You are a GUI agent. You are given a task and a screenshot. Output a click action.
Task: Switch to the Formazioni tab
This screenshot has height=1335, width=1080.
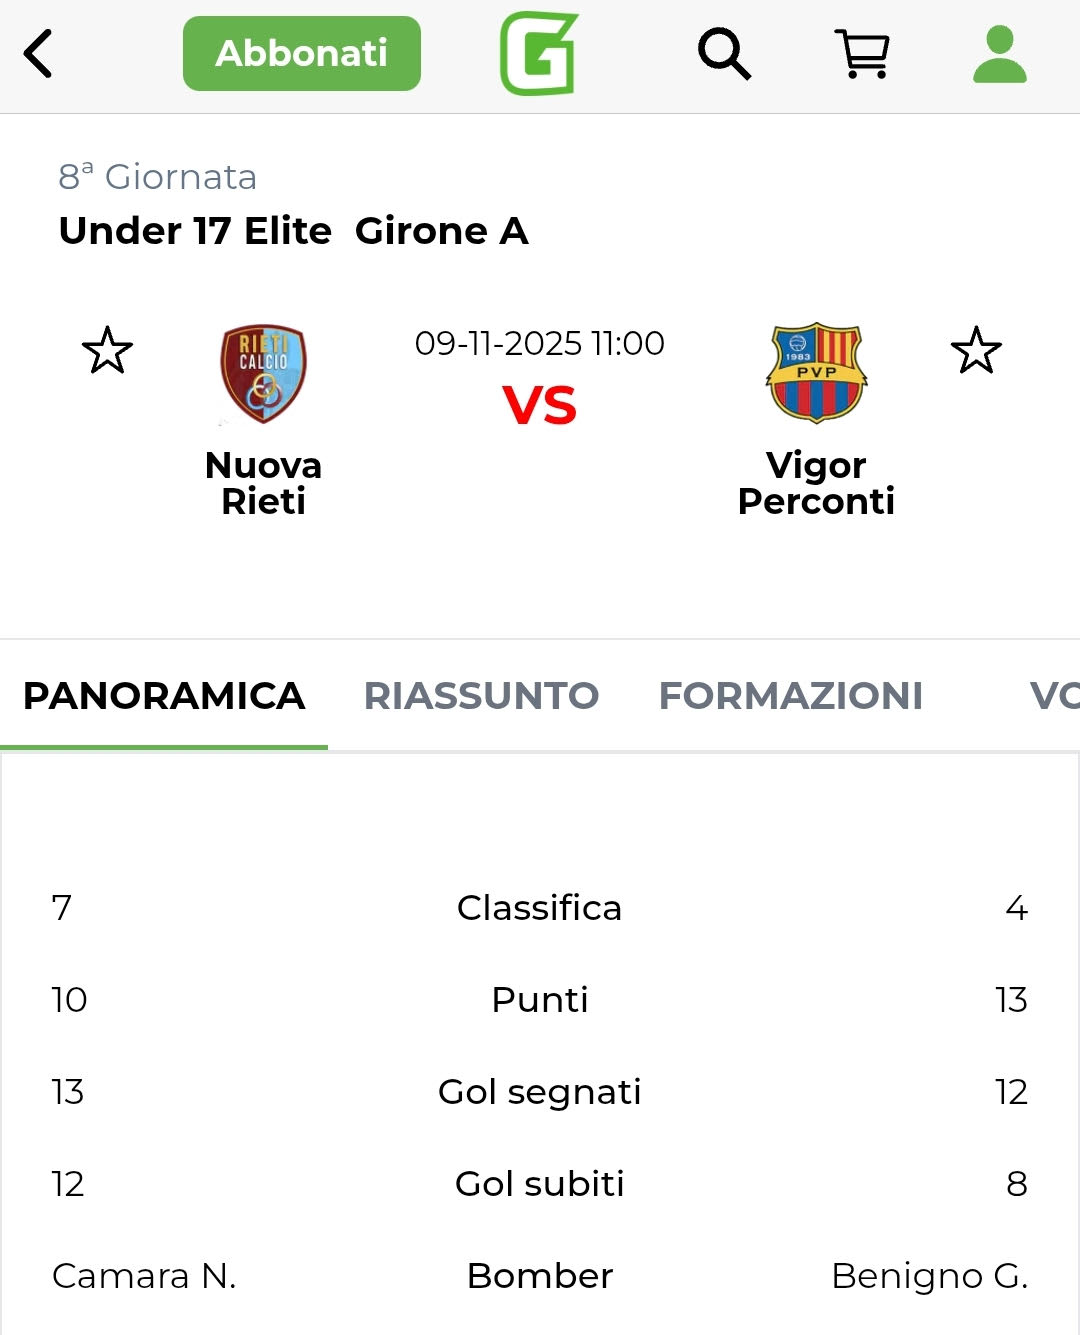[x=790, y=696]
